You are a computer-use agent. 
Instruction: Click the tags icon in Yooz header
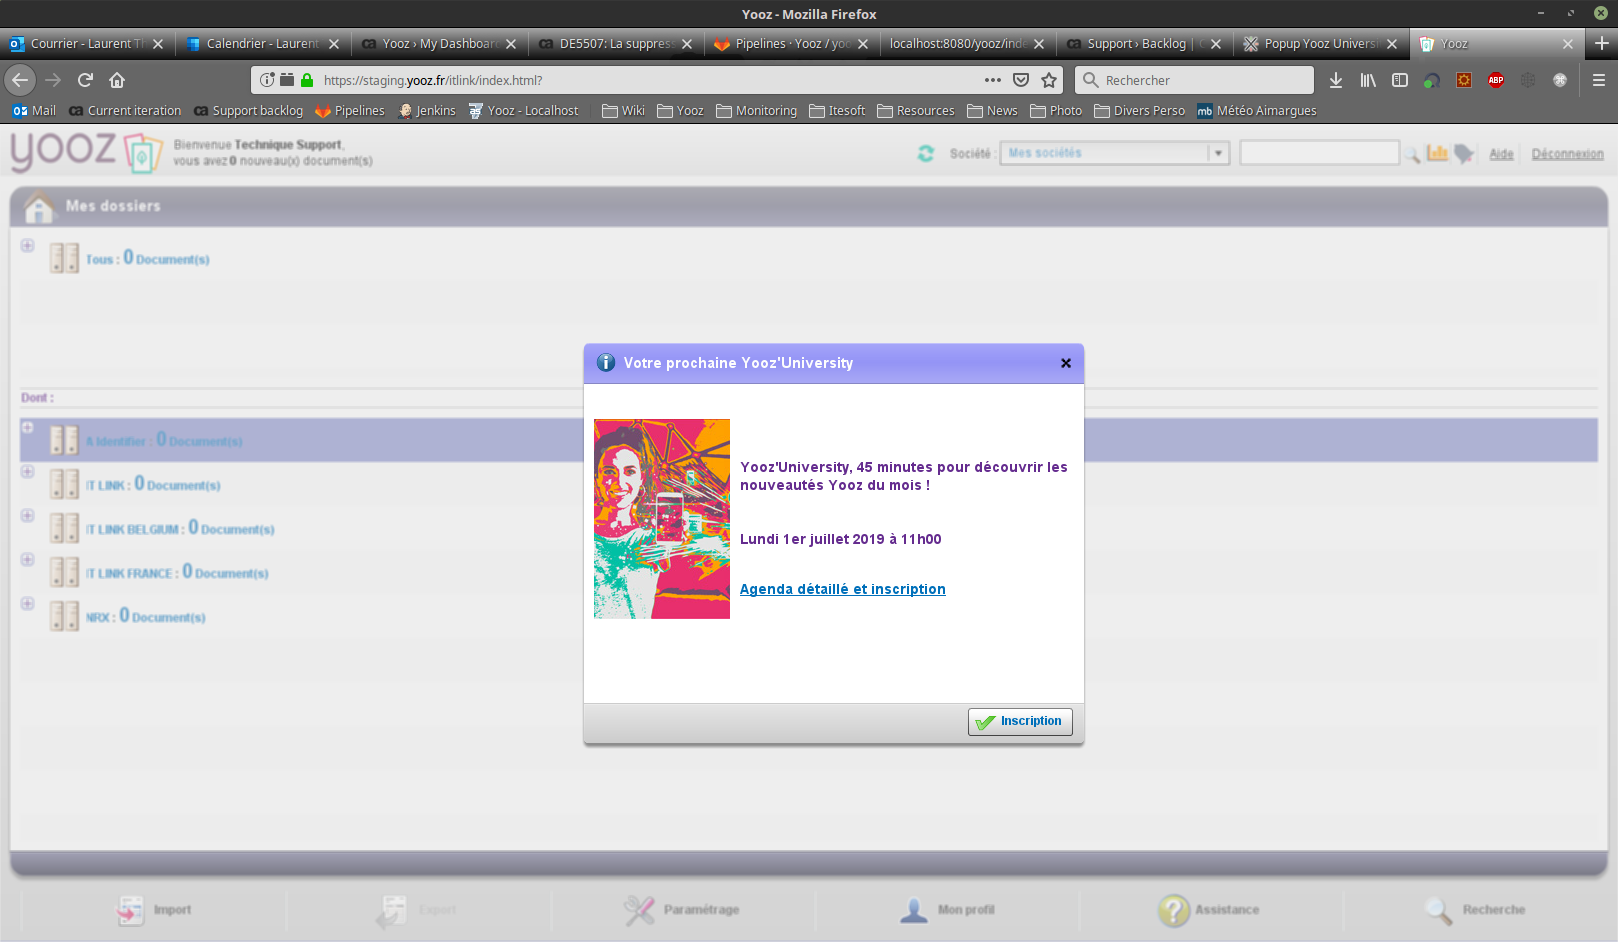pyautogui.click(x=1464, y=153)
